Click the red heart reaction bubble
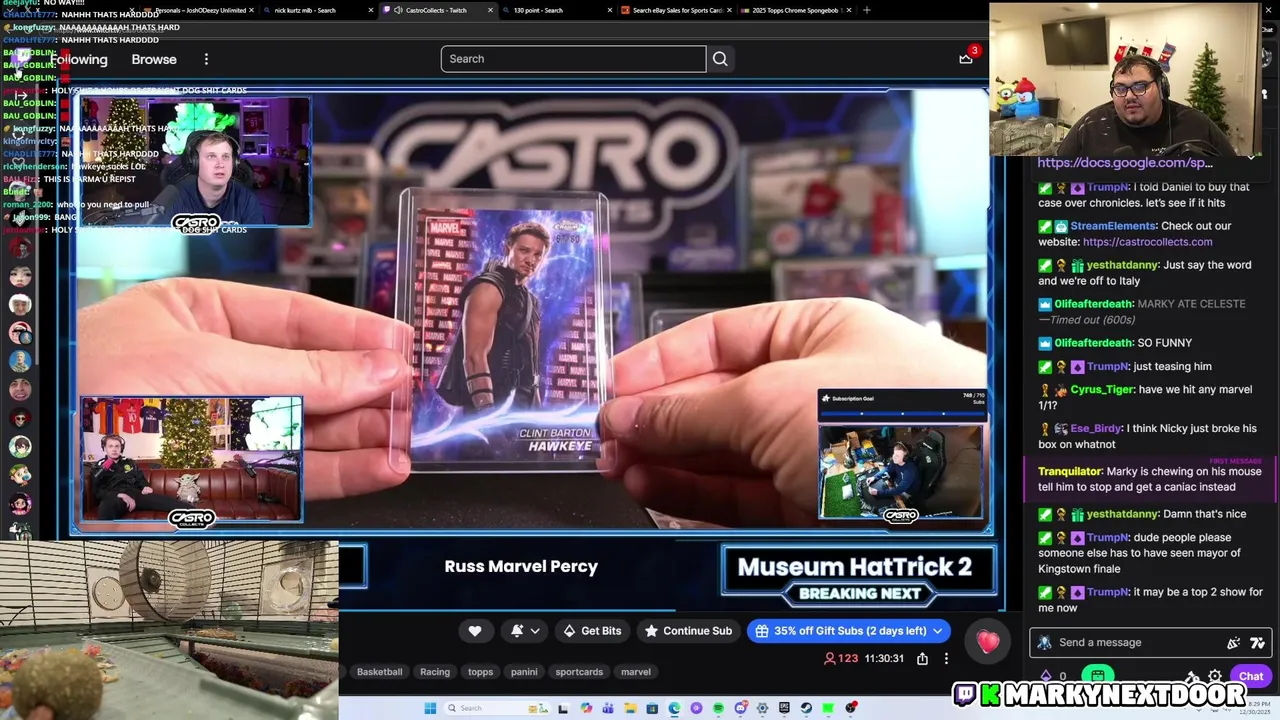Image resolution: width=1280 pixels, height=720 pixels. 988,642
